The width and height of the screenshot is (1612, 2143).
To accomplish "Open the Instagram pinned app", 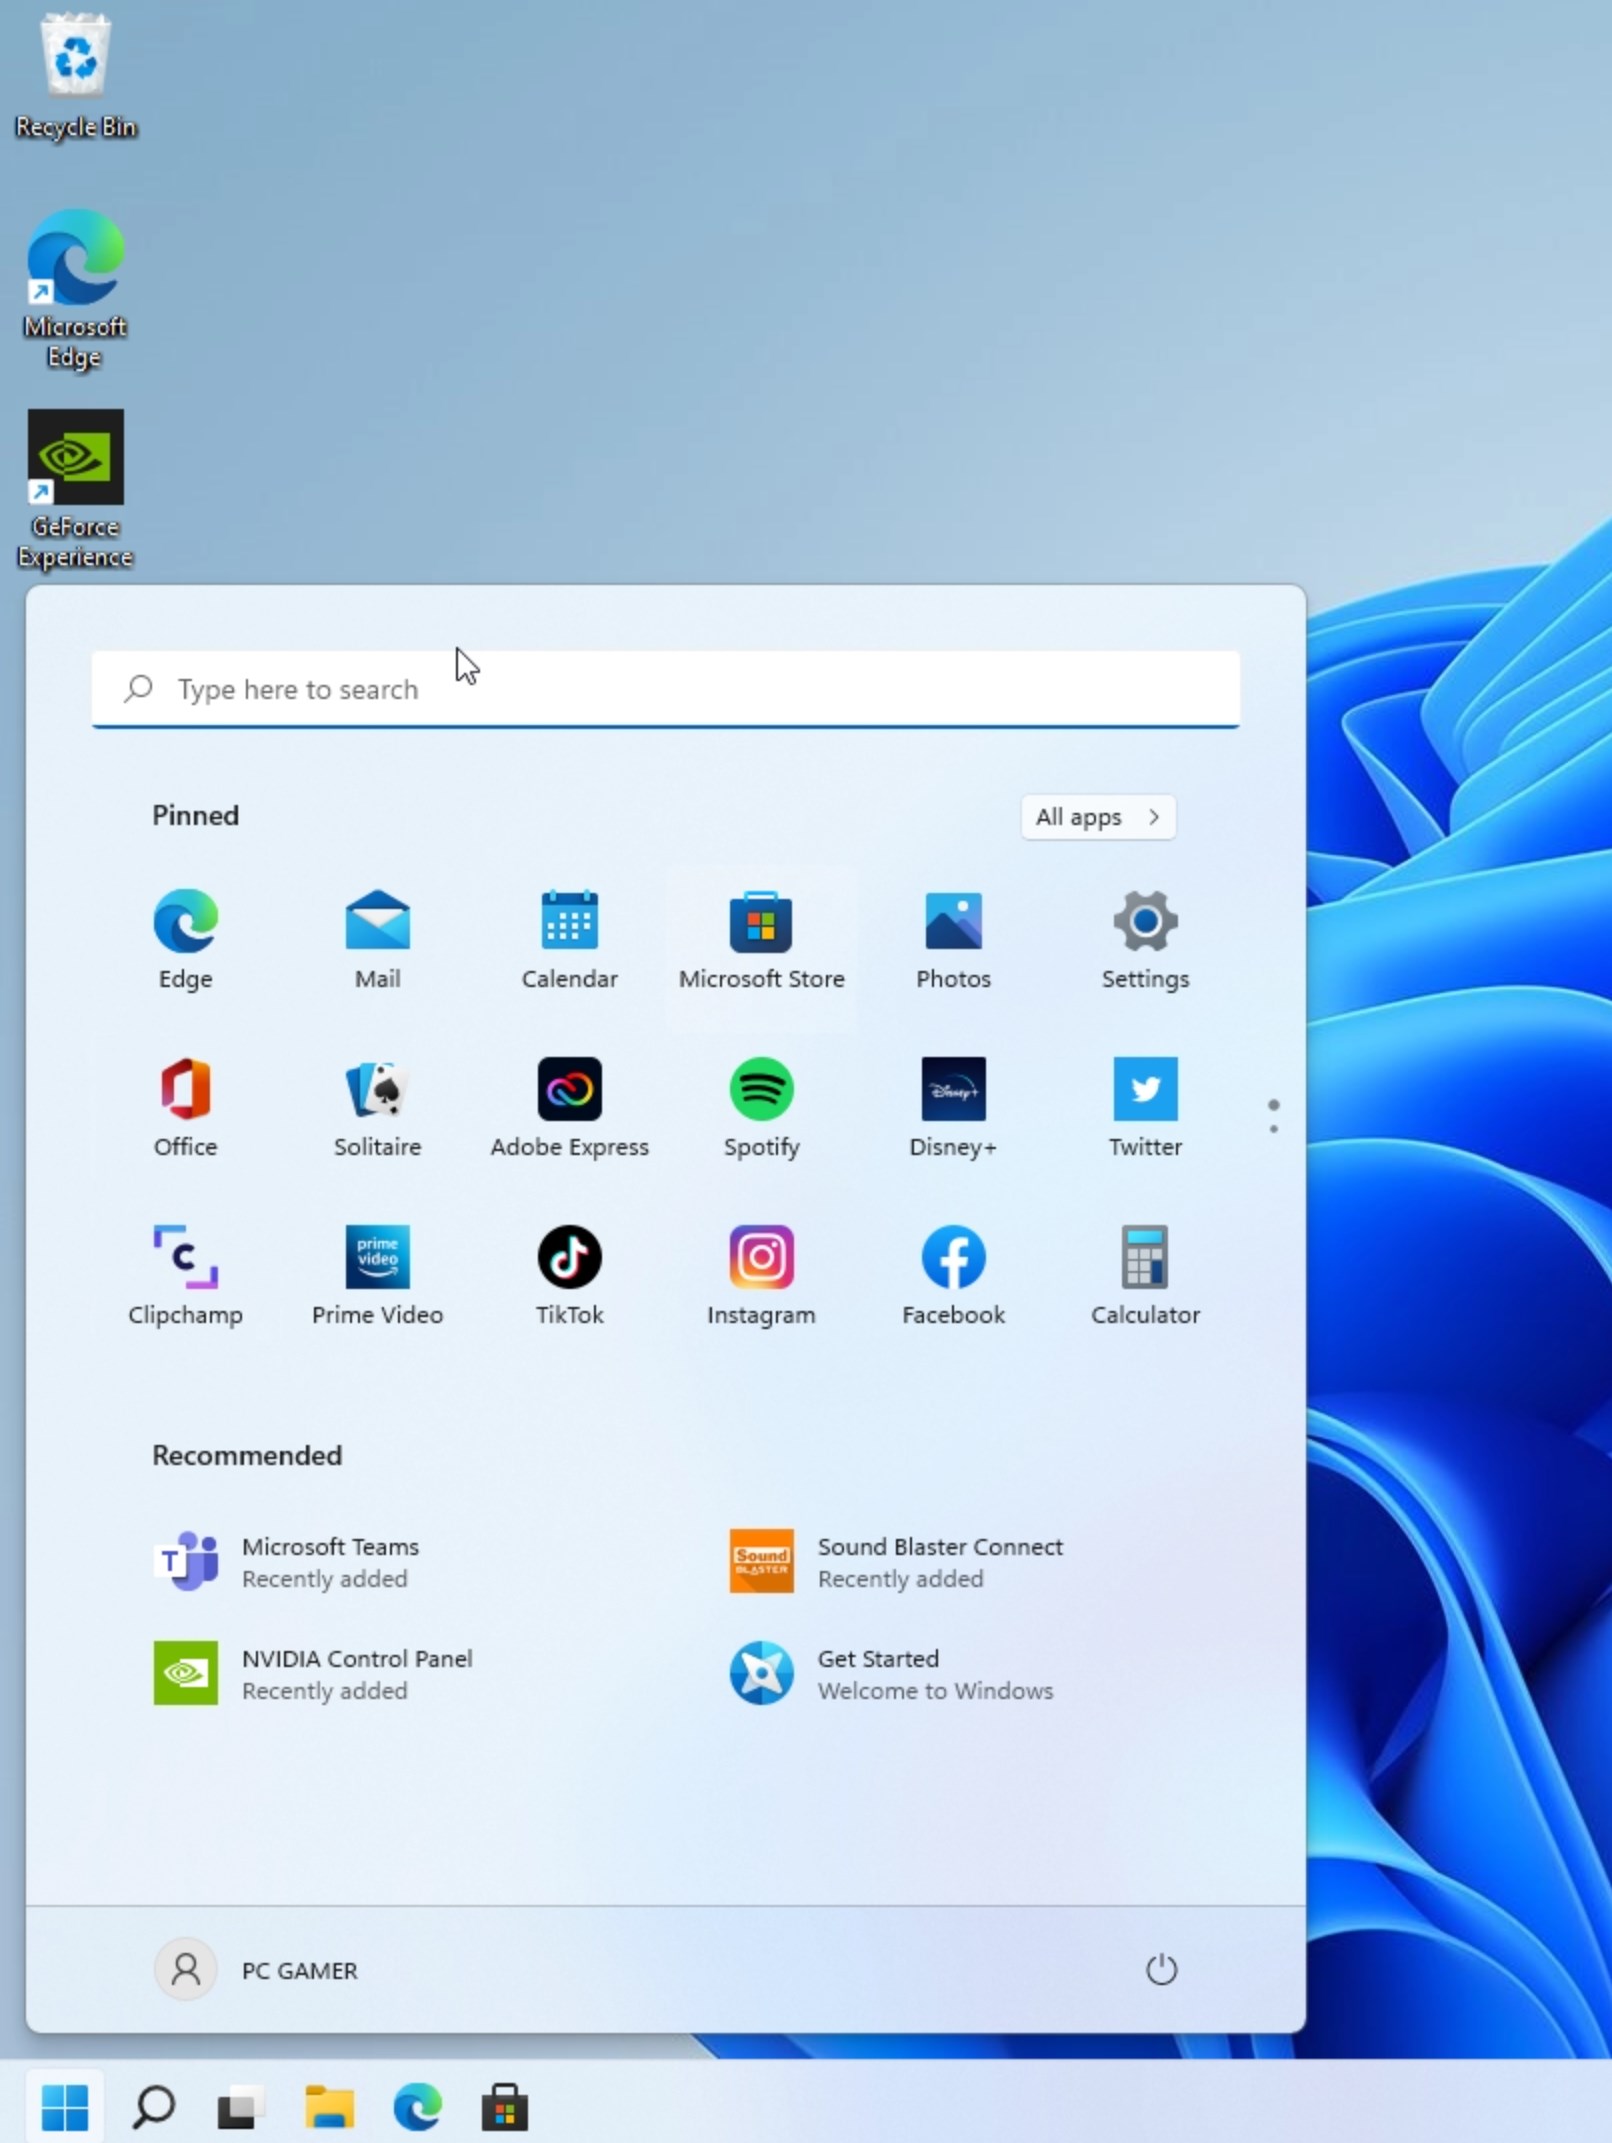I will tap(761, 1274).
